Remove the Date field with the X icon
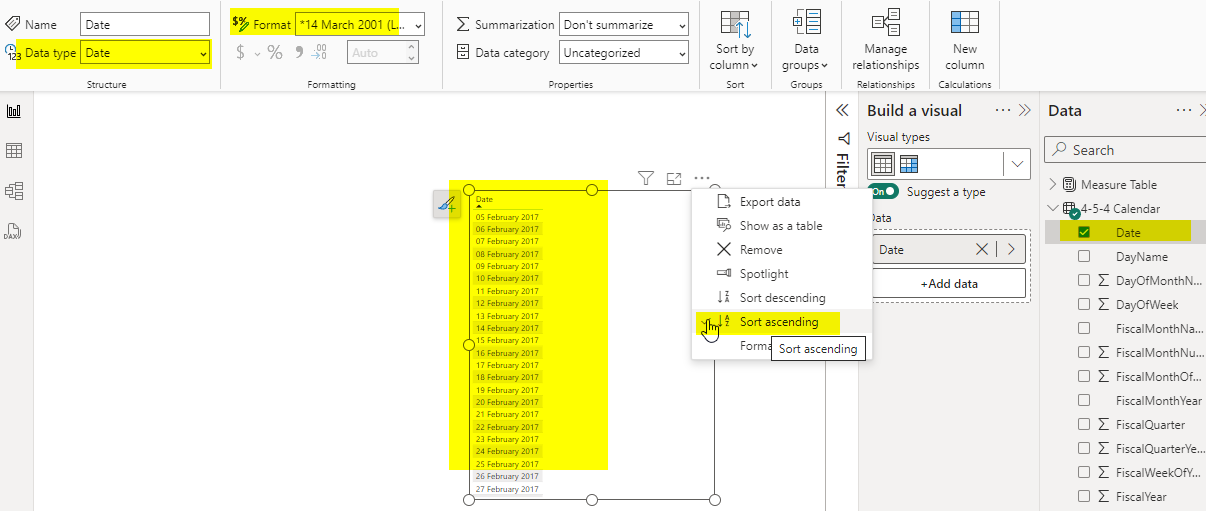The height and width of the screenshot is (511, 1206). (982, 249)
